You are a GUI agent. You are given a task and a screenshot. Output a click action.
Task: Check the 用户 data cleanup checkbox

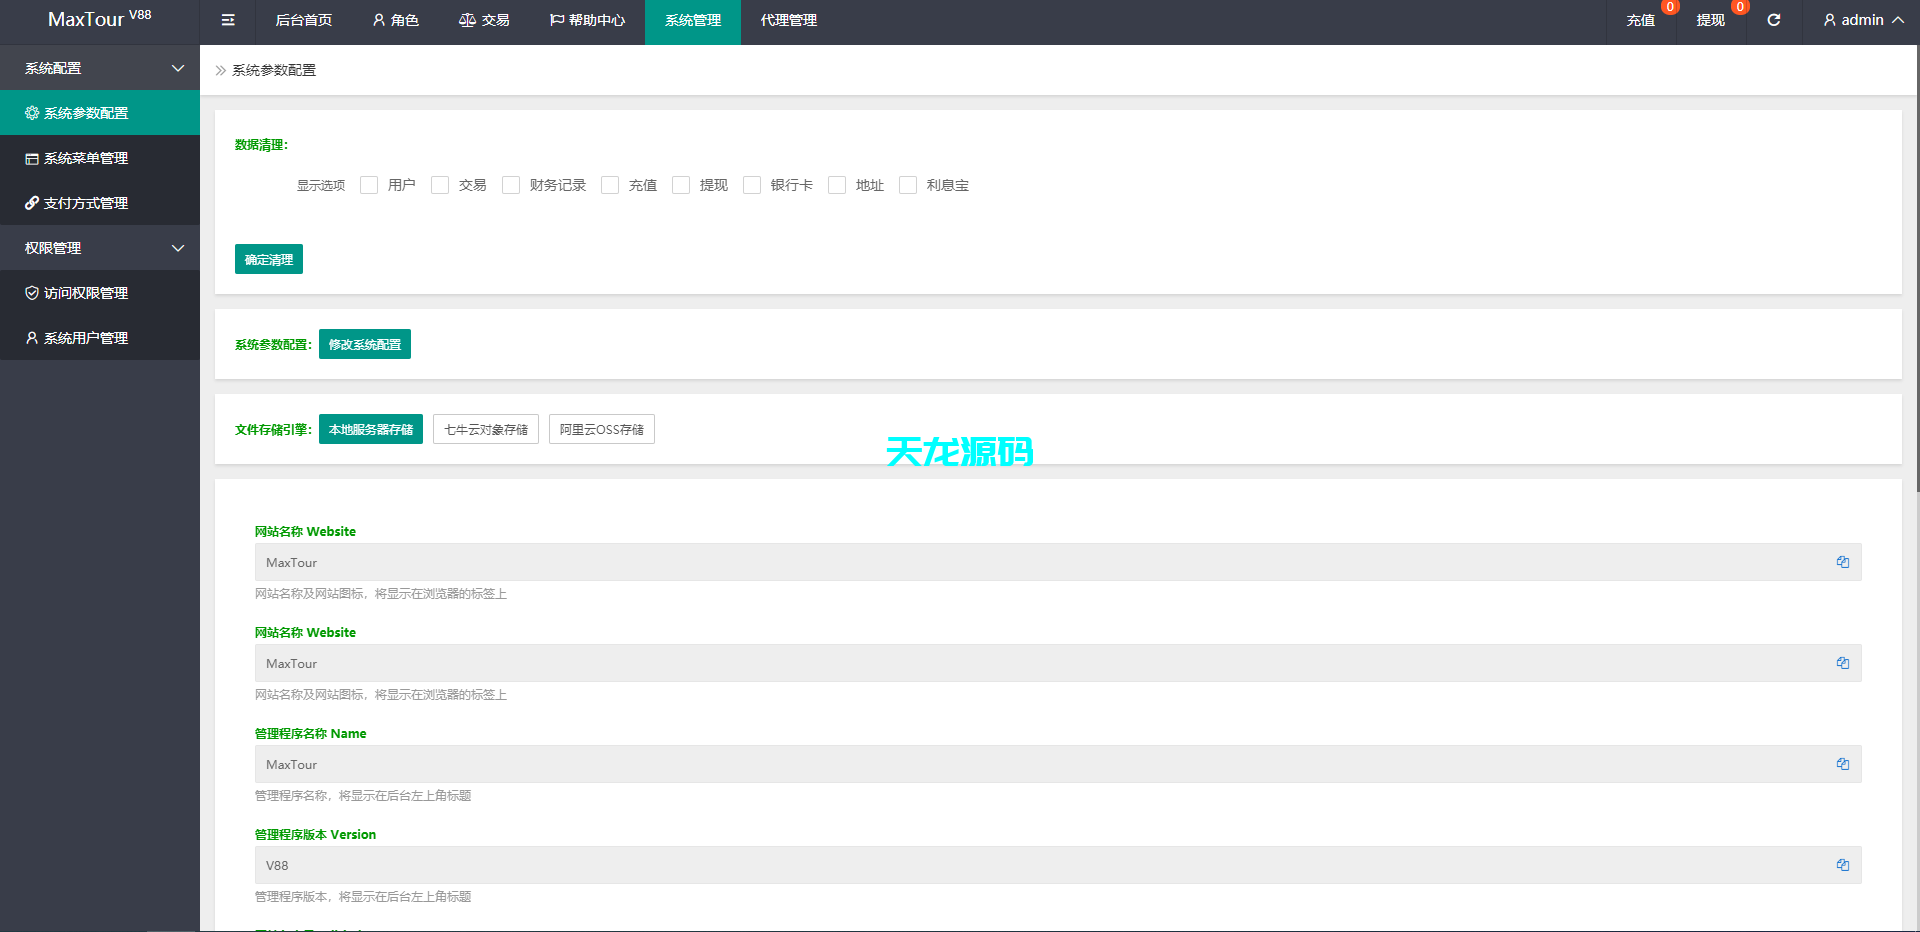[369, 185]
